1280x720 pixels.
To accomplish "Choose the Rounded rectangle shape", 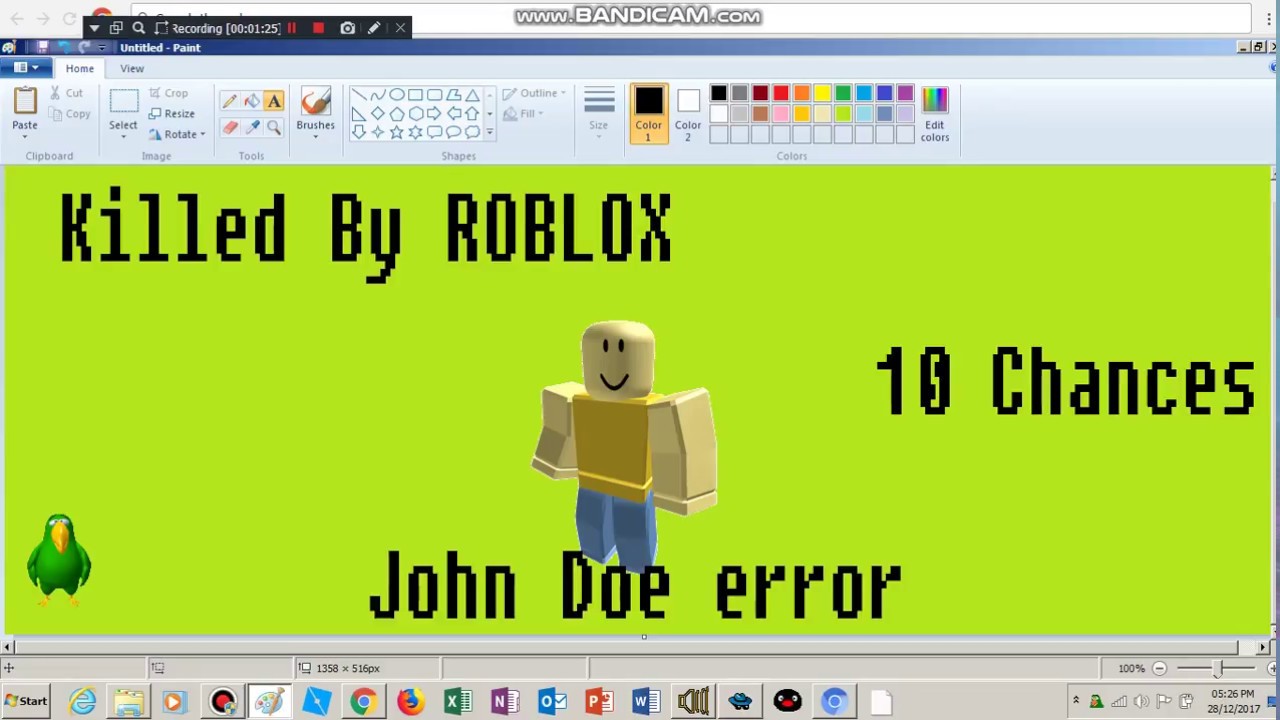I will coord(434,95).
